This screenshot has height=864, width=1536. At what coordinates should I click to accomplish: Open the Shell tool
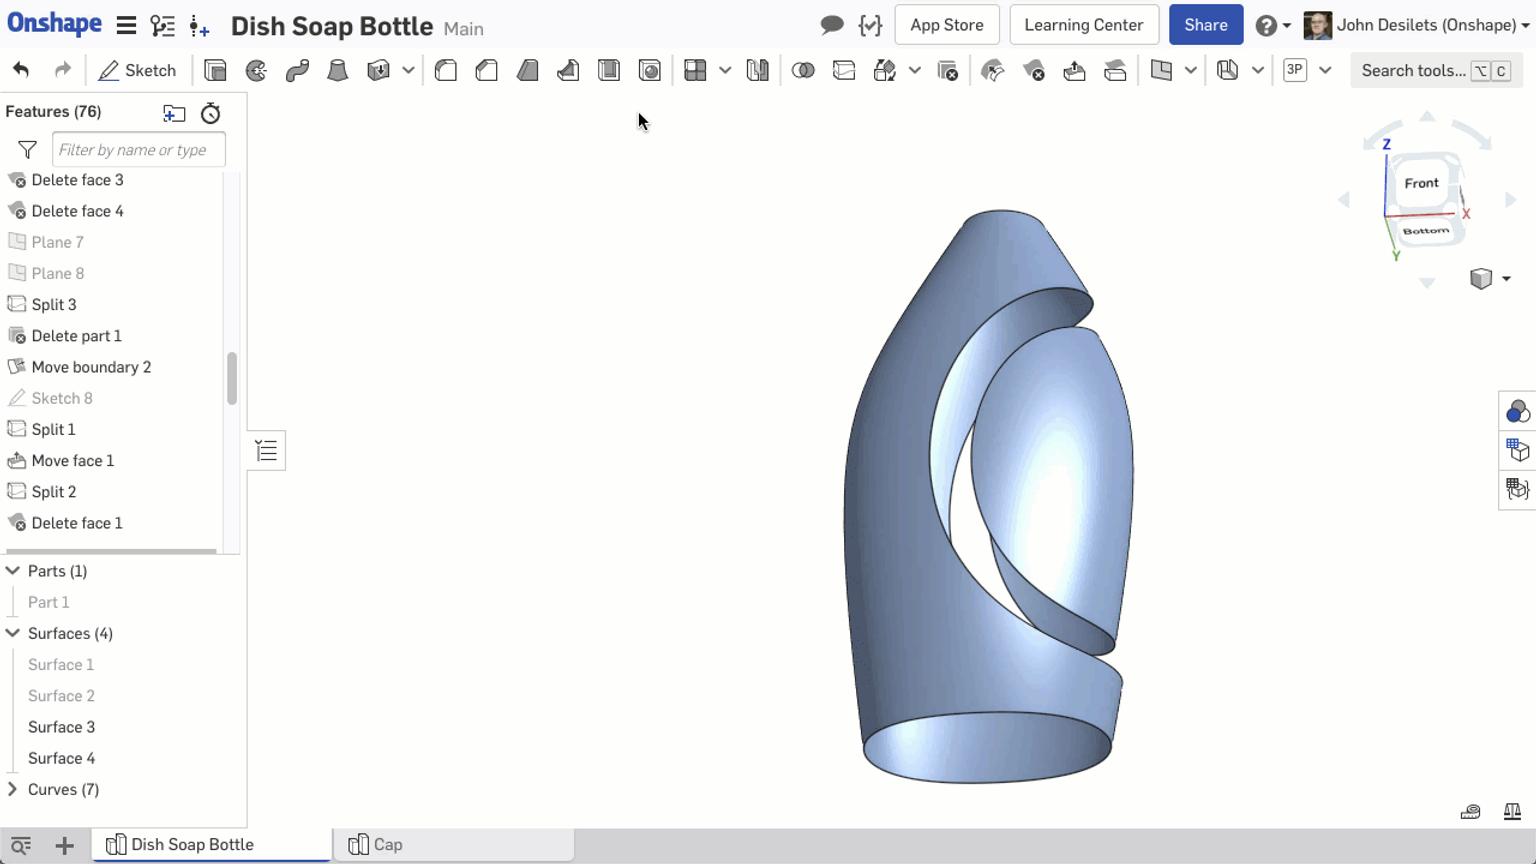click(608, 70)
